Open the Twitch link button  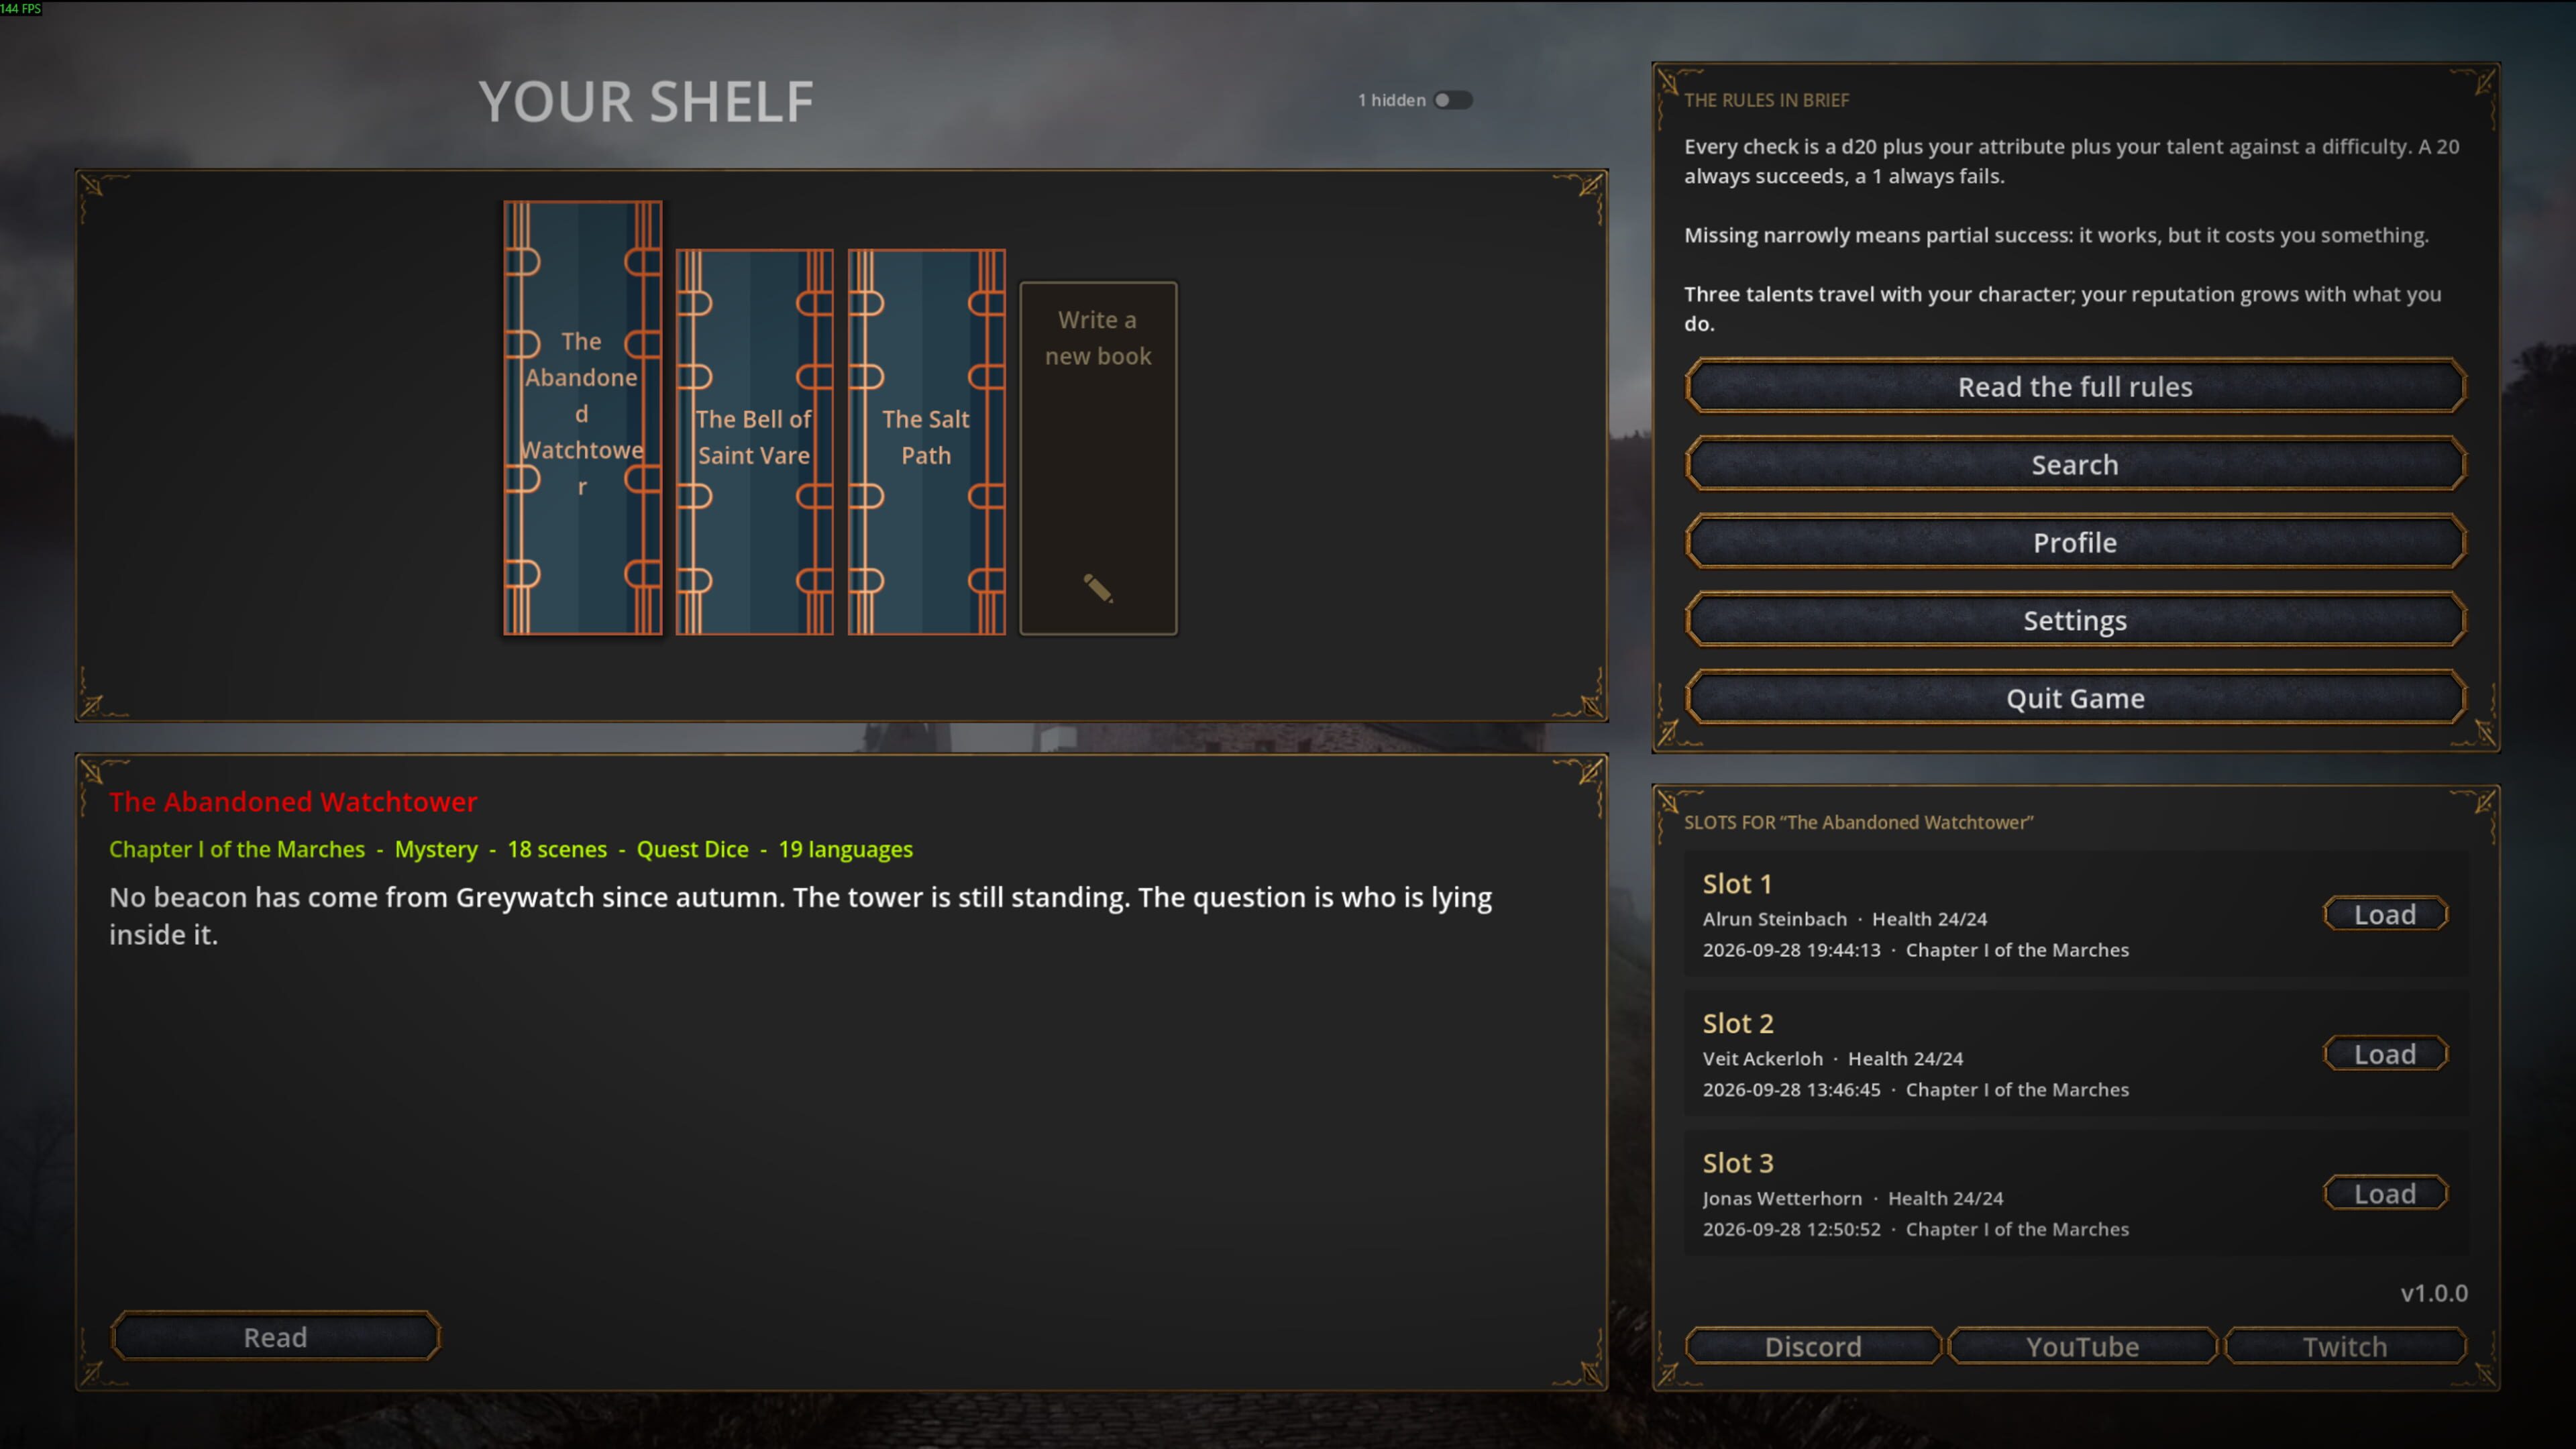2345,1346
